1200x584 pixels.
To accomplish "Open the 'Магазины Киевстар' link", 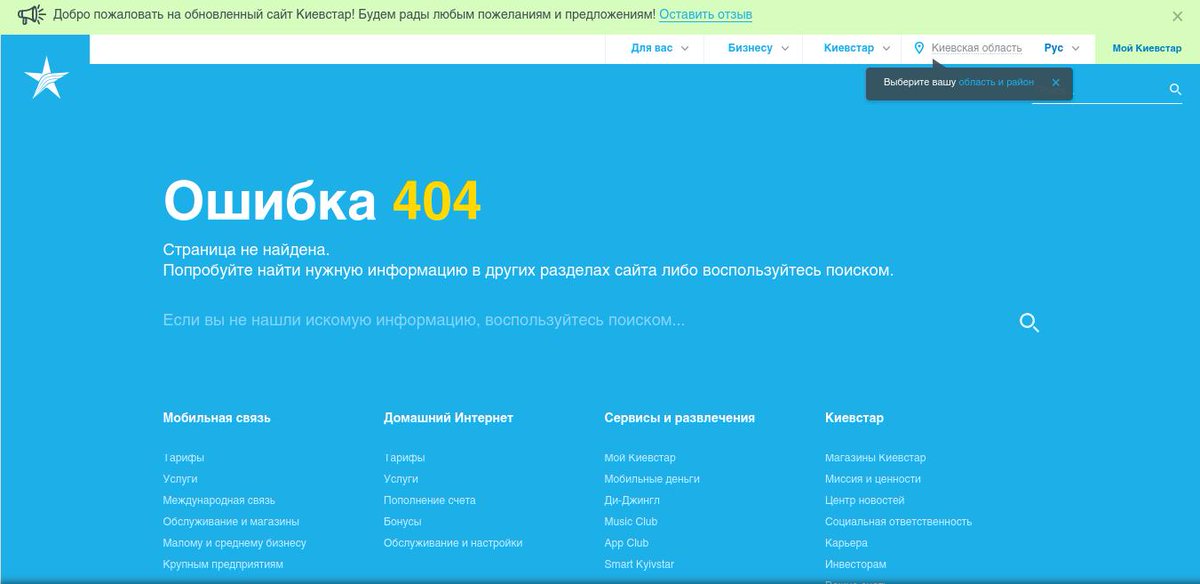I will 875,458.
